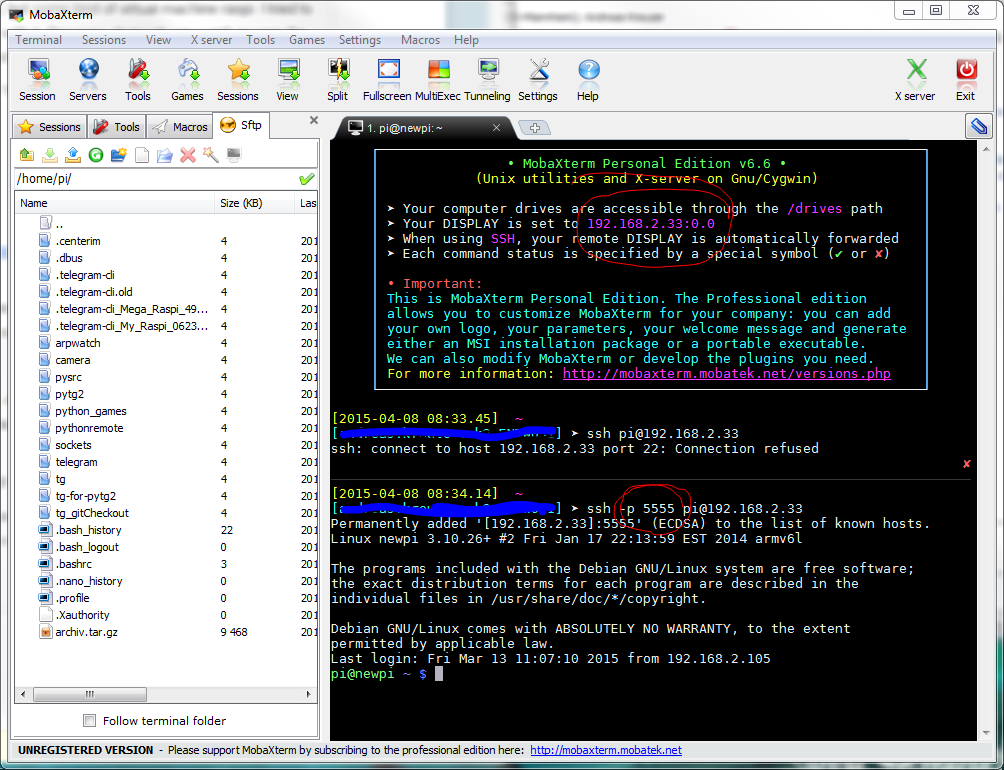Open the MultiExec toolbar tool

coord(437,79)
